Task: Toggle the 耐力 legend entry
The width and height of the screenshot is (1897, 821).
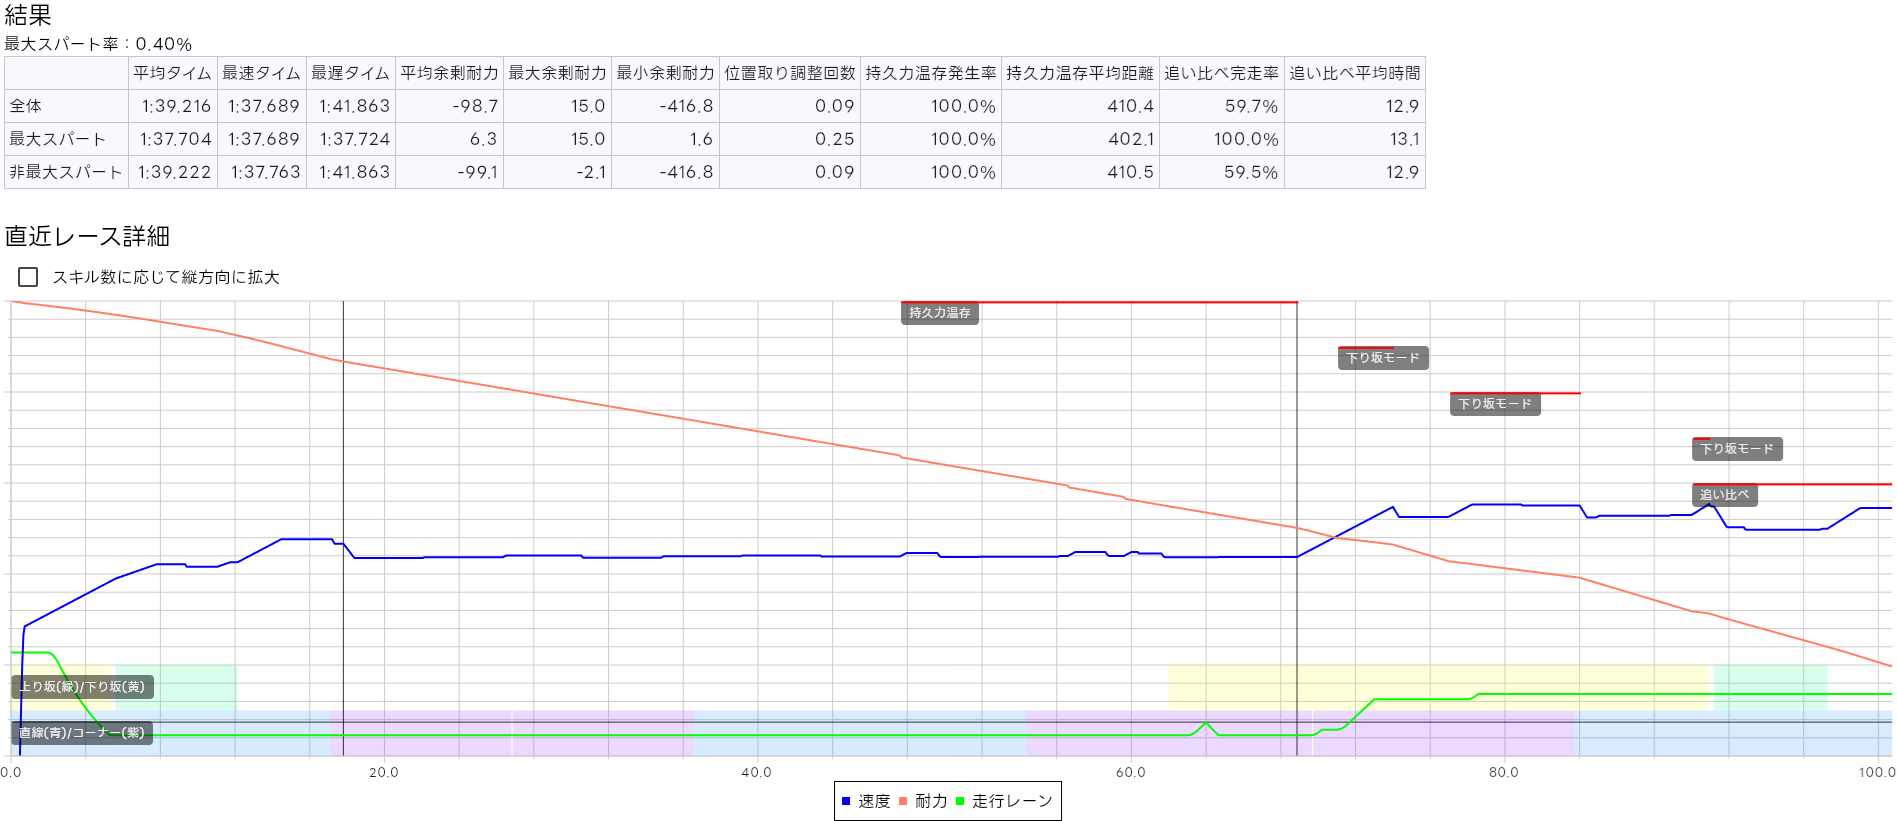Action: (923, 801)
